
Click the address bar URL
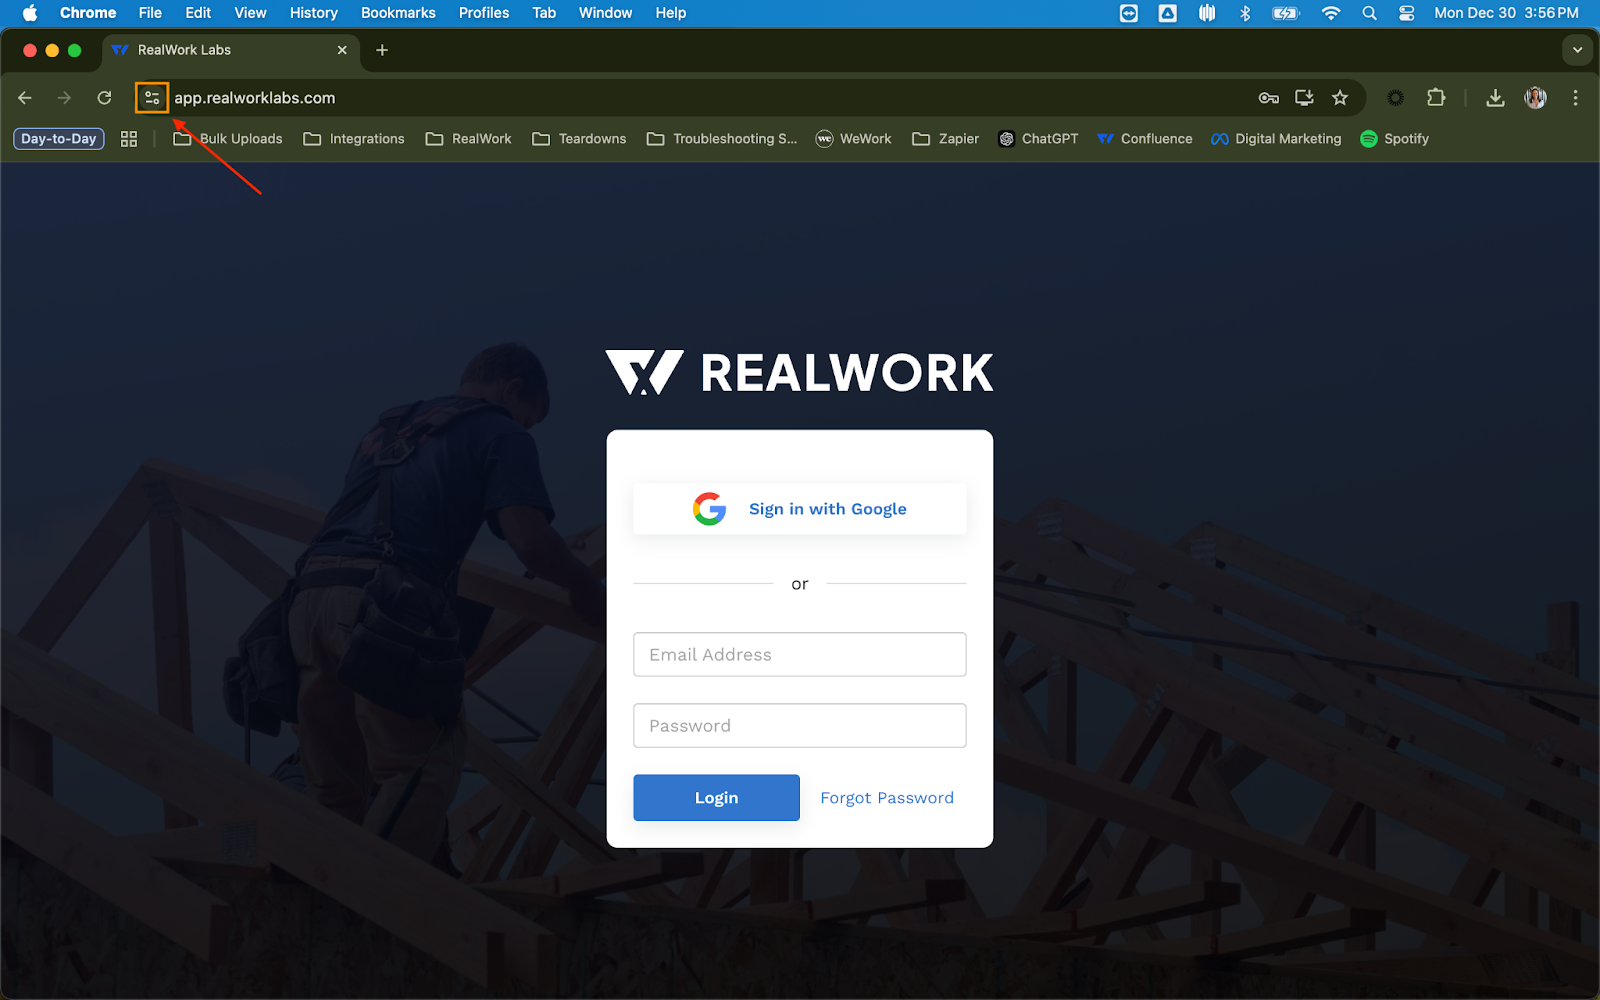tap(255, 98)
